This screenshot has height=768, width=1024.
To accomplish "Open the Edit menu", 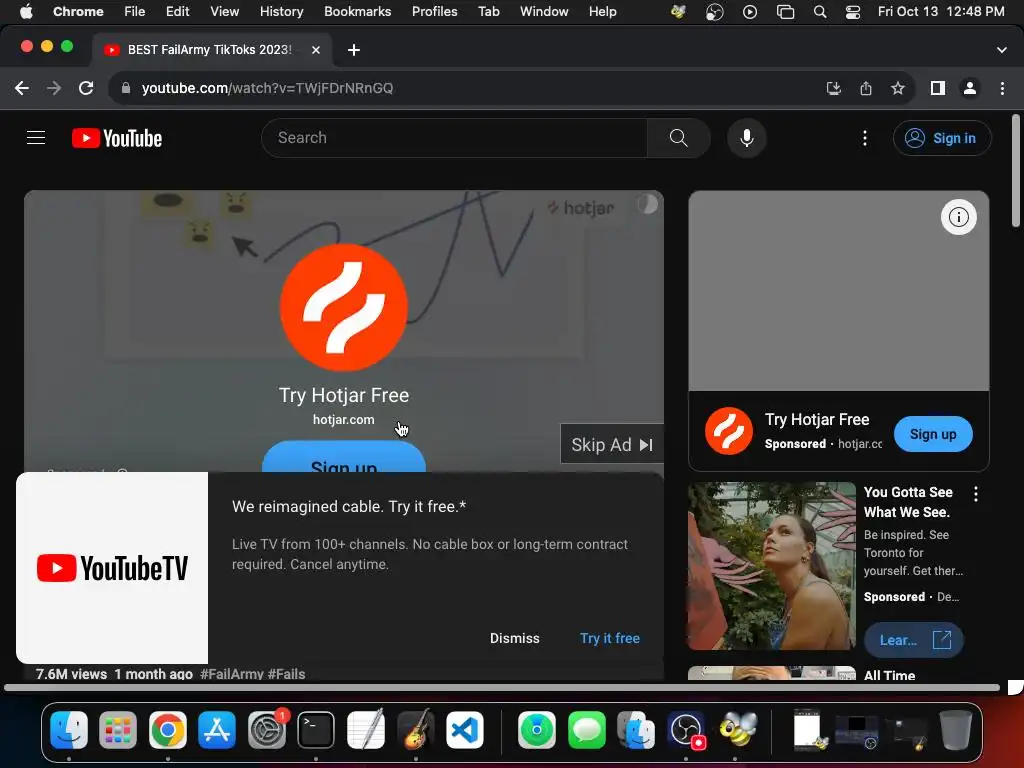I will (177, 12).
